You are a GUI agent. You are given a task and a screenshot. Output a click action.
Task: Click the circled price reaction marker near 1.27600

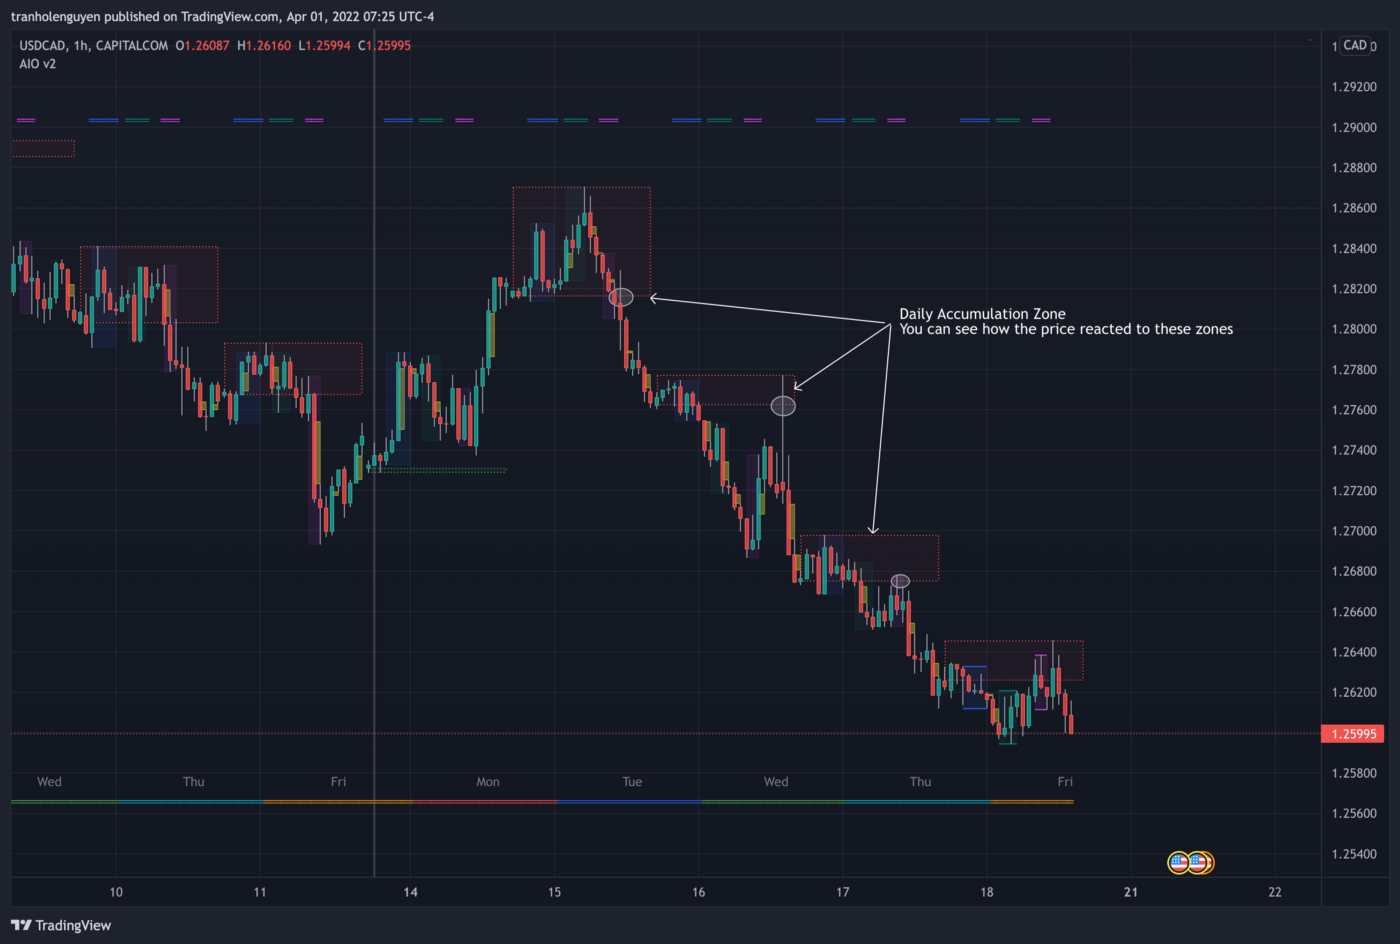point(783,405)
